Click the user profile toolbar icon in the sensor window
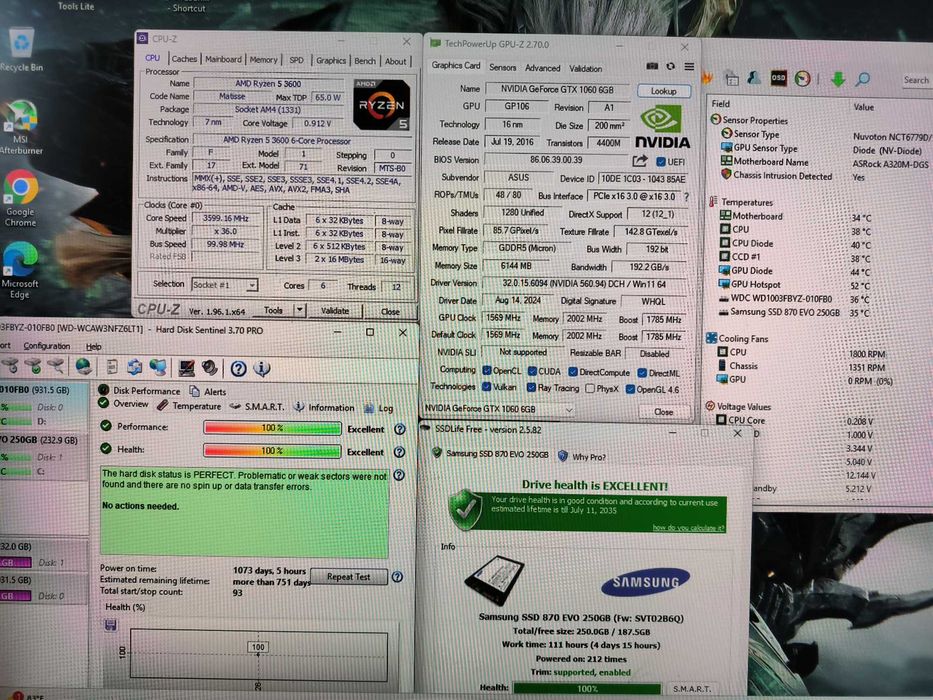The height and width of the screenshot is (700, 933). tap(754, 78)
